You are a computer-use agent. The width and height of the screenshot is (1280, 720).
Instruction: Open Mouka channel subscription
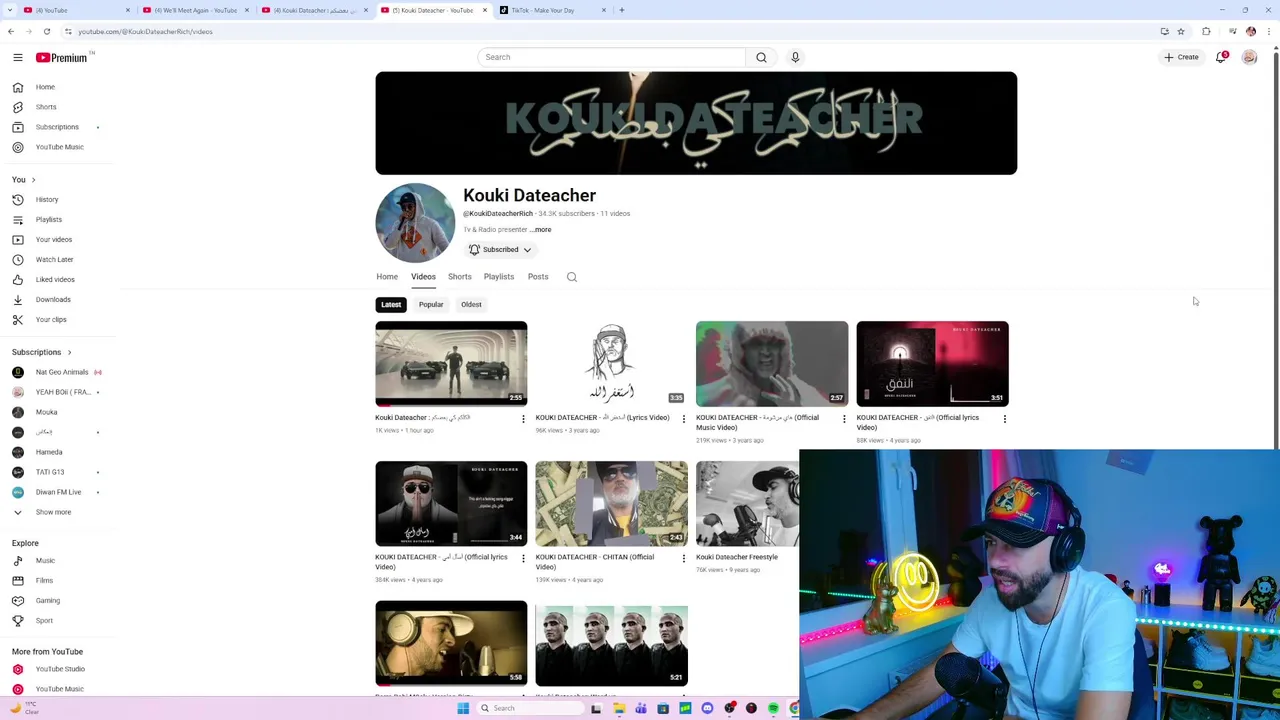coord(45,412)
